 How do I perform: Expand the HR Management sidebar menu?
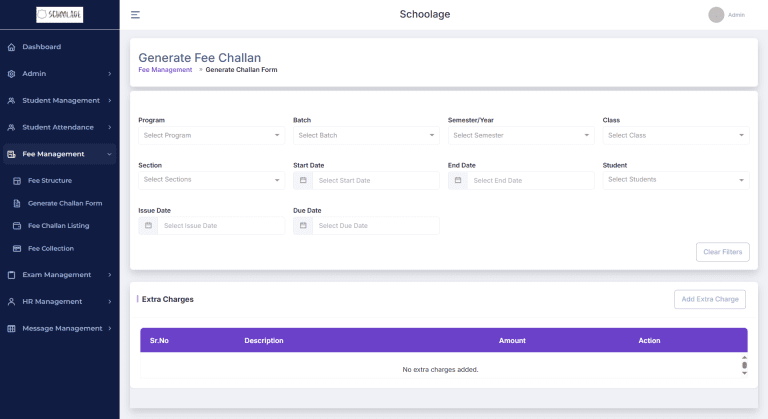[x=59, y=301]
